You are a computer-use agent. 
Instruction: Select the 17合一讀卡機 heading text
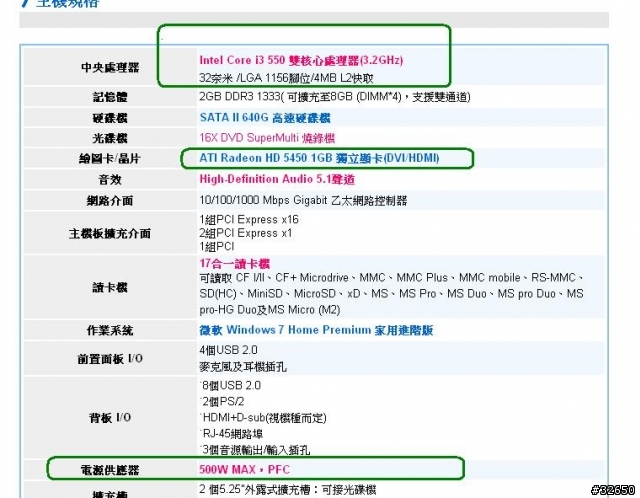(235, 264)
